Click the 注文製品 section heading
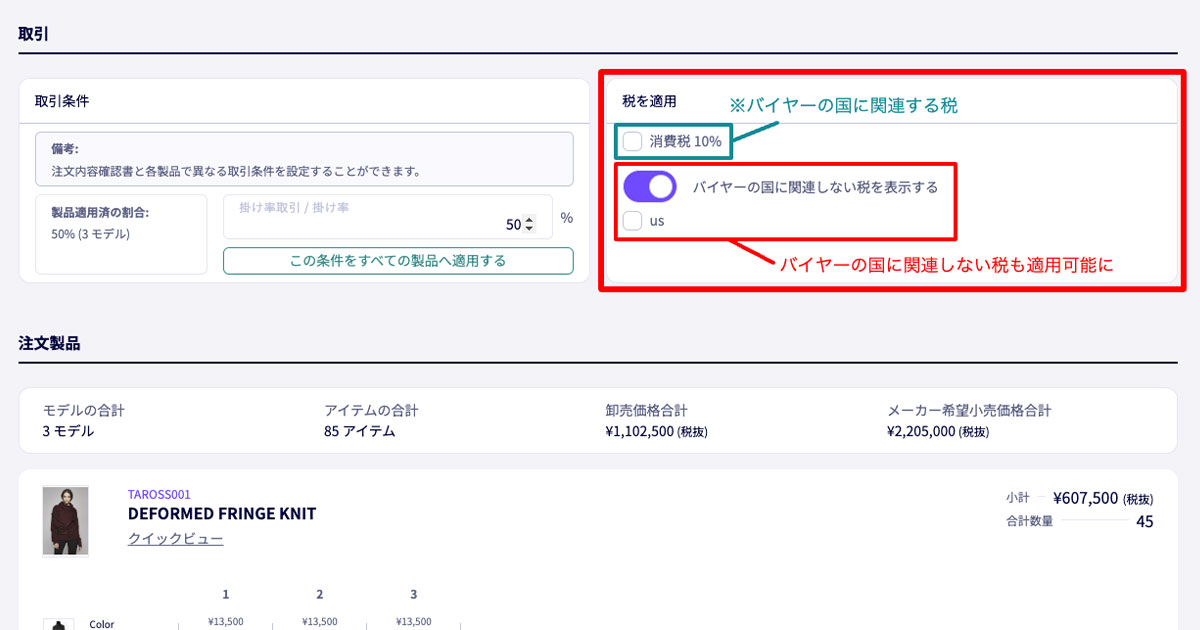The height and width of the screenshot is (630, 1200). [x=49, y=343]
